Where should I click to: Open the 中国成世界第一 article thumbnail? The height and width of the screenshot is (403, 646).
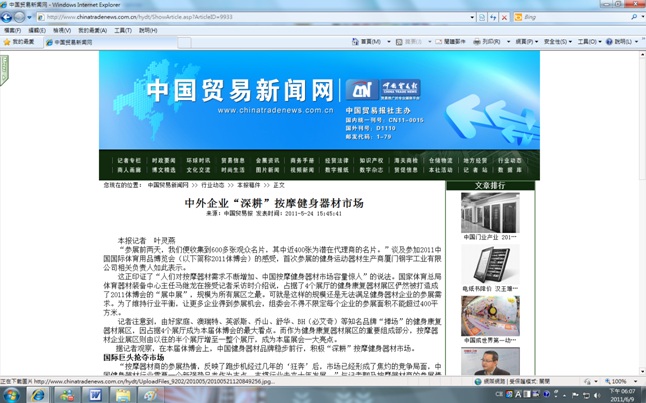click(x=490, y=316)
